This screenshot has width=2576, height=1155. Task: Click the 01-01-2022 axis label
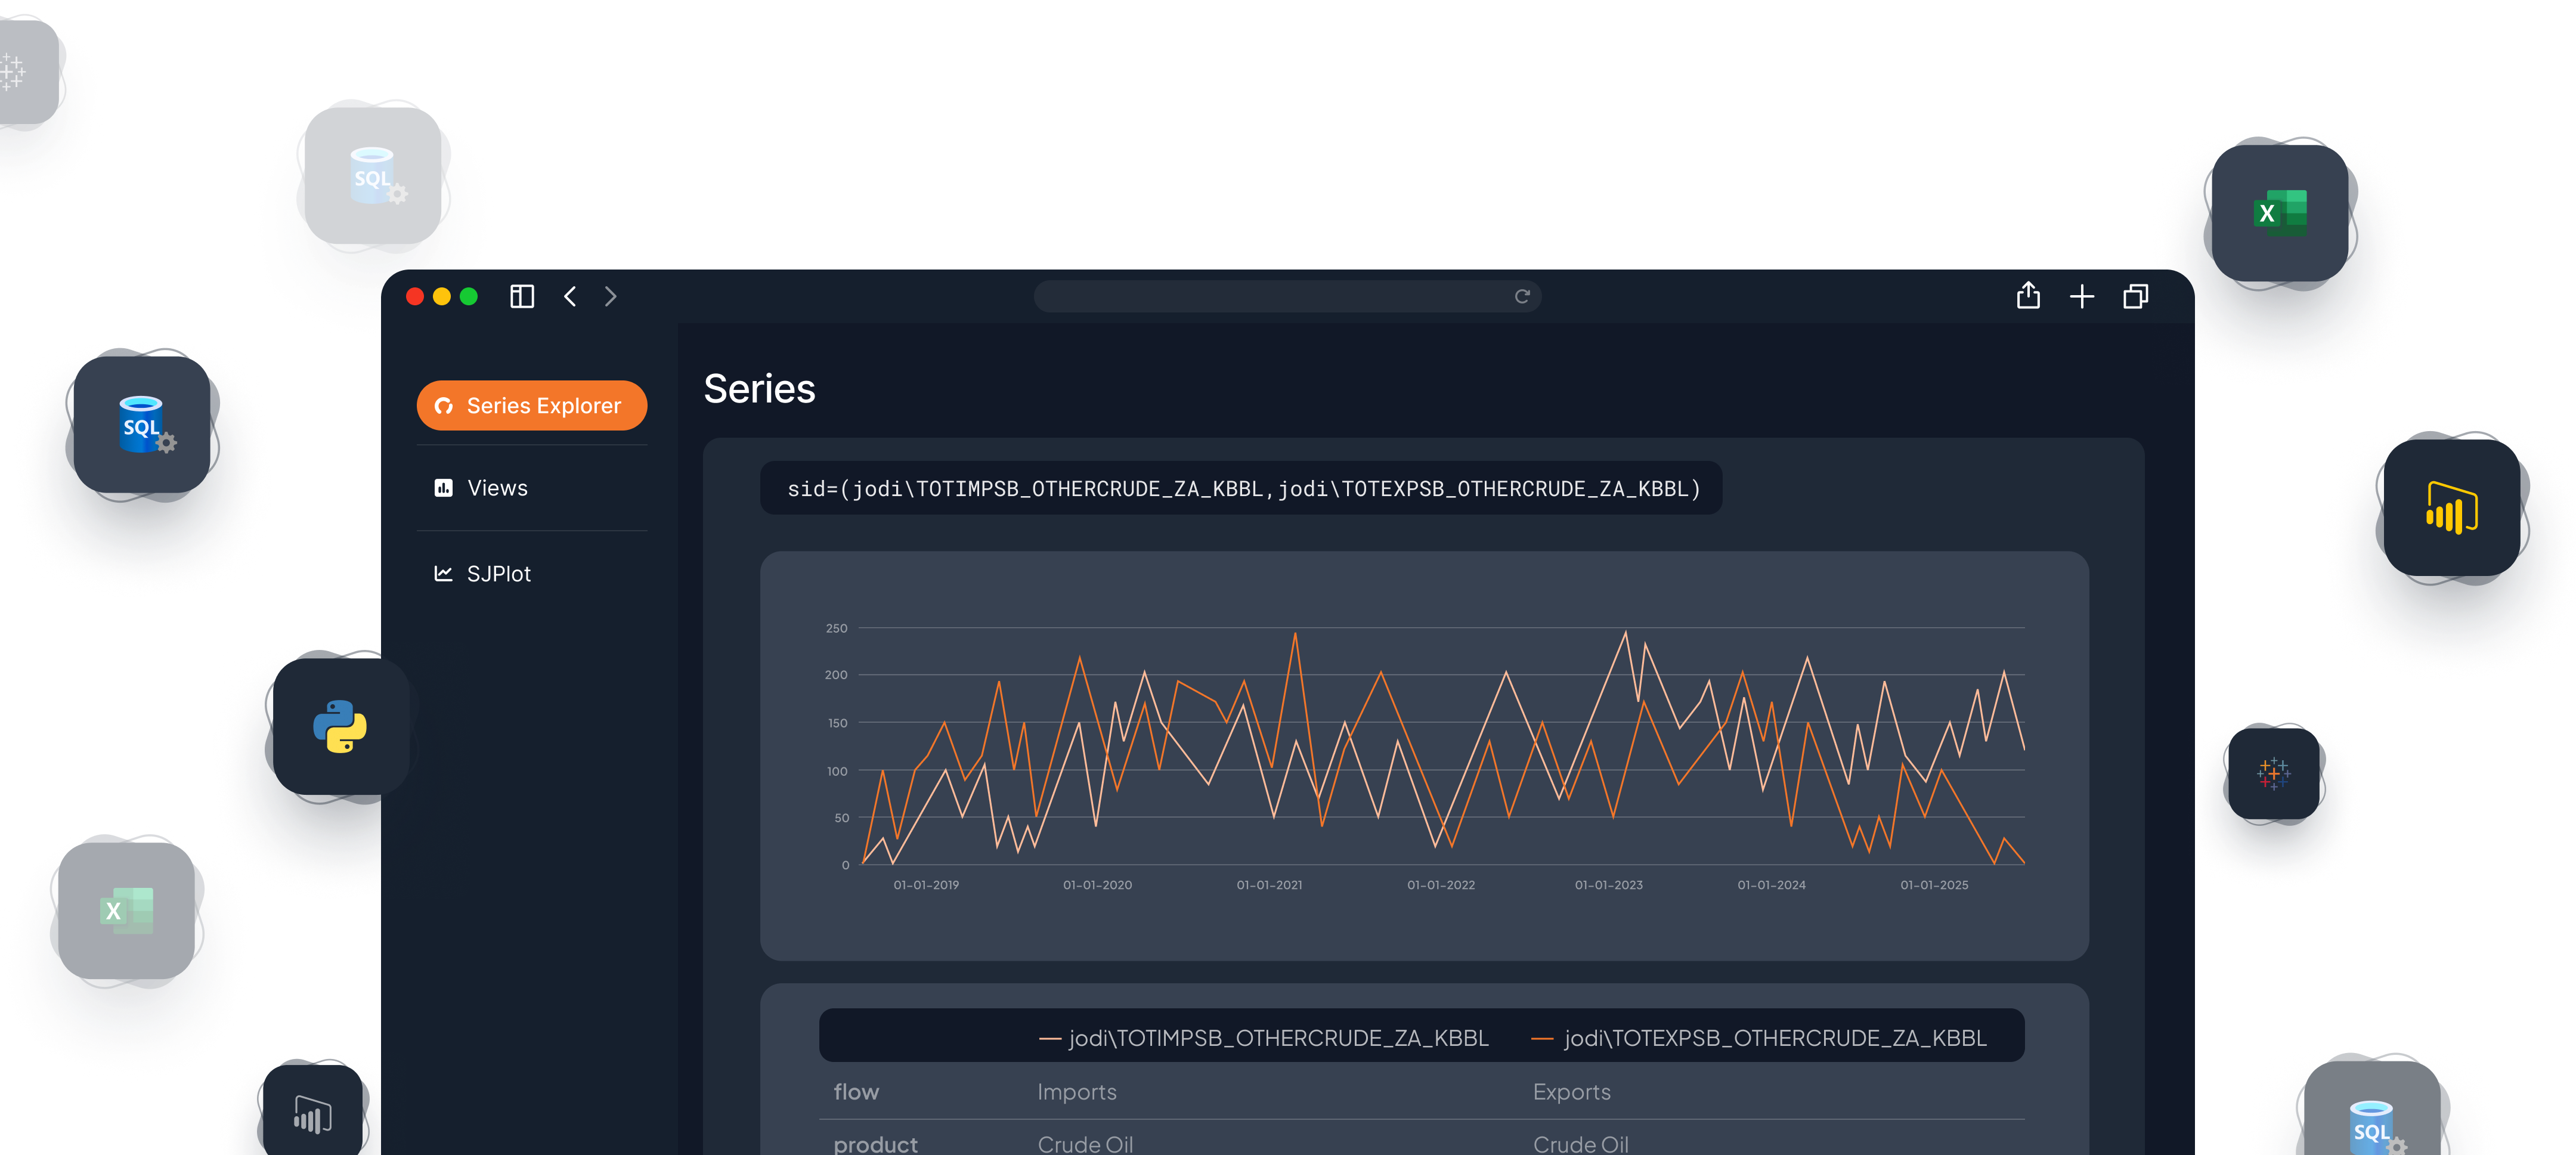tap(1440, 885)
